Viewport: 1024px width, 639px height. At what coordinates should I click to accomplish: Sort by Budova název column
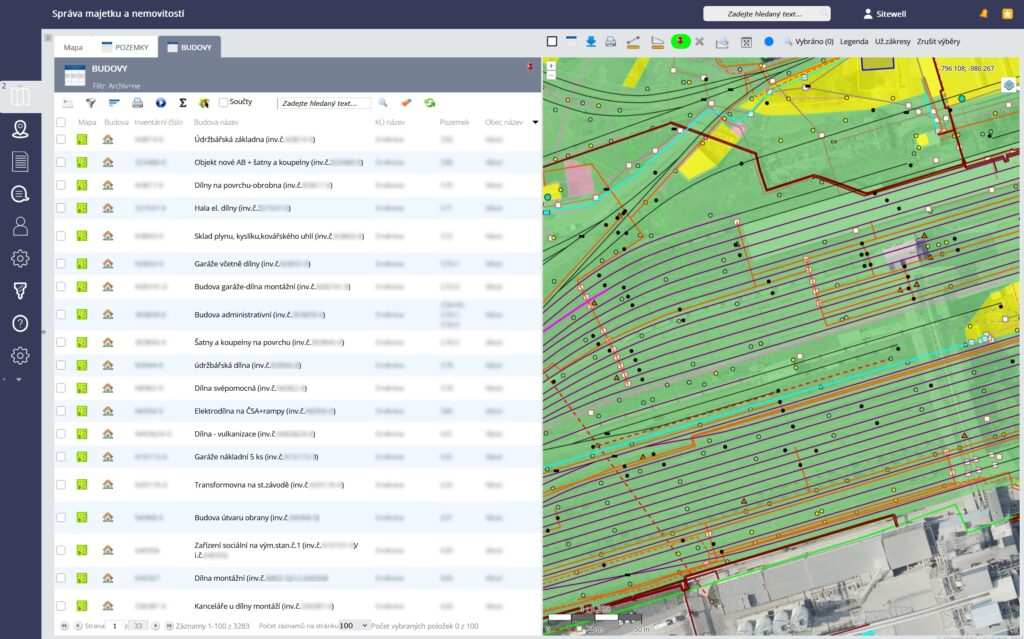pyautogui.click(x=216, y=122)
